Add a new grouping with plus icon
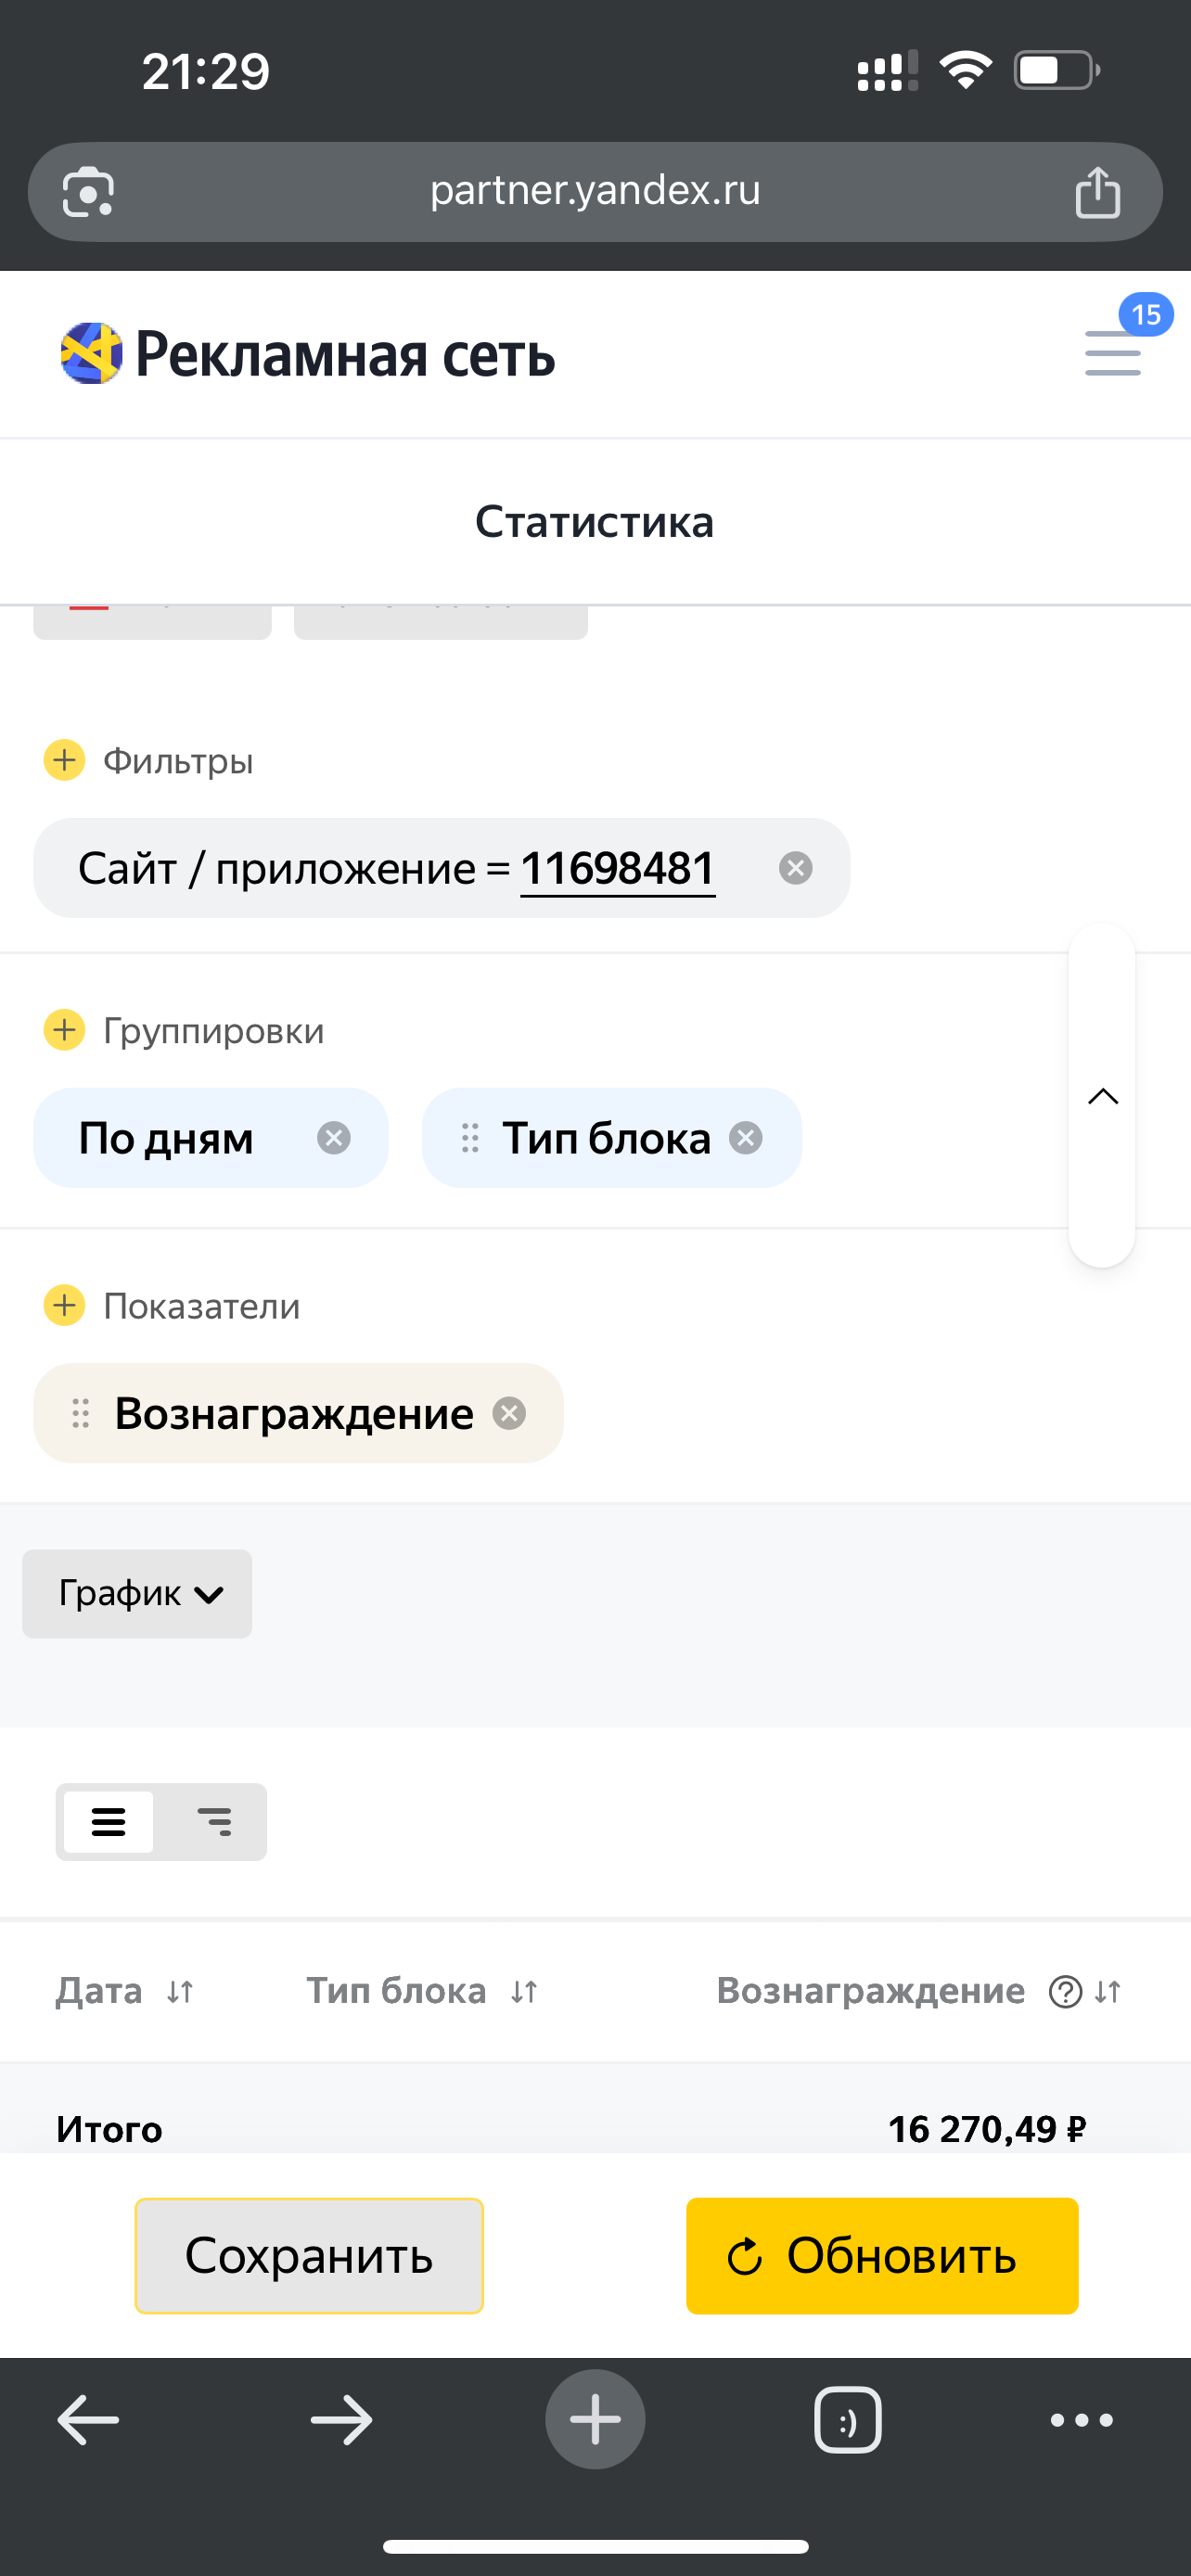 [65, 1030]
